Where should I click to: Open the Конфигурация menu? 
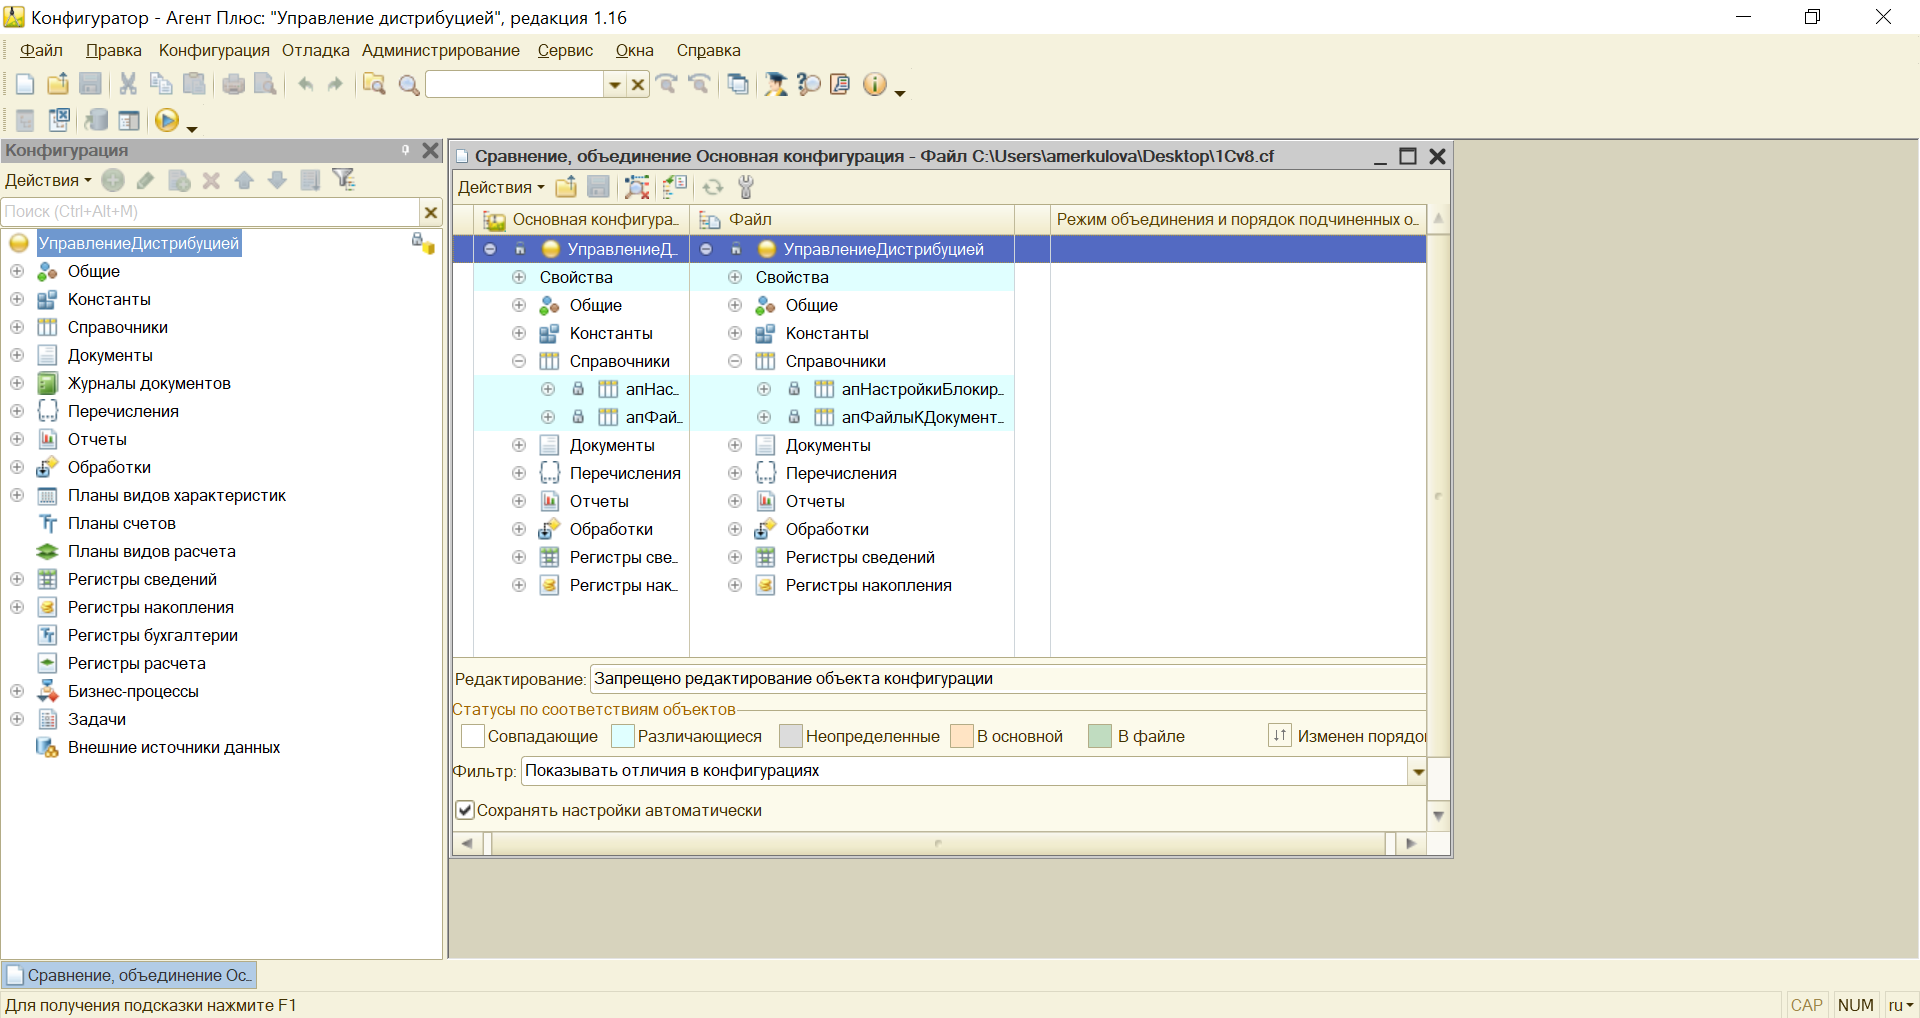pyautogui.click(x=214, y=50)
